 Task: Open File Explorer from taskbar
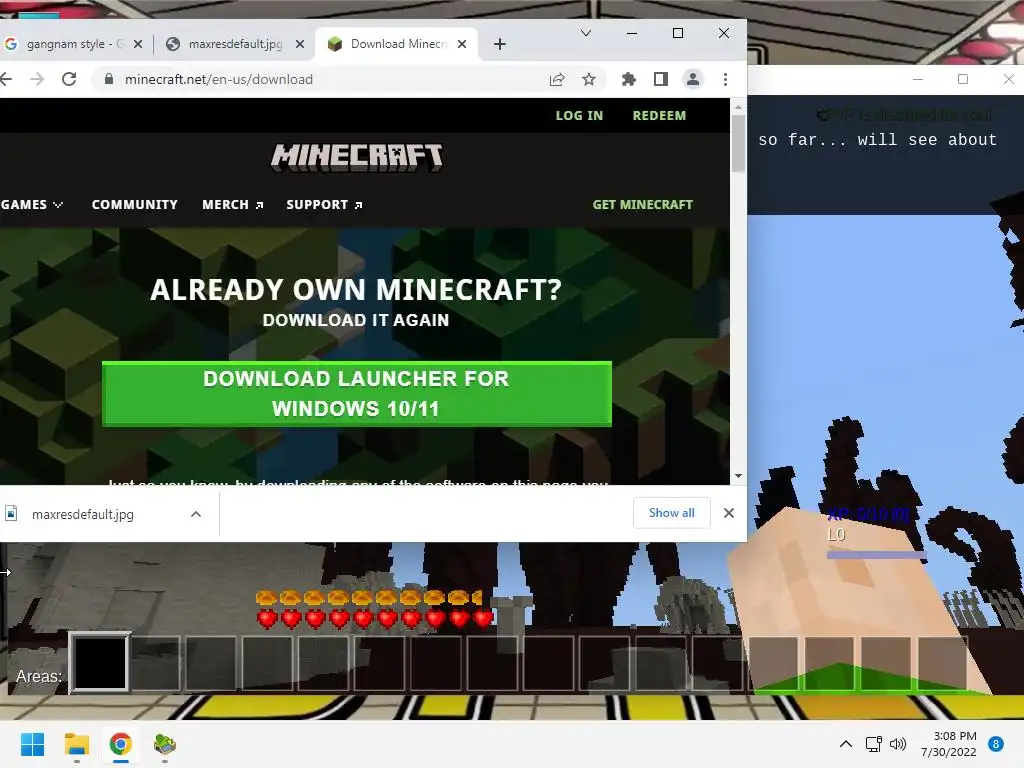click(x=76, y=744)
